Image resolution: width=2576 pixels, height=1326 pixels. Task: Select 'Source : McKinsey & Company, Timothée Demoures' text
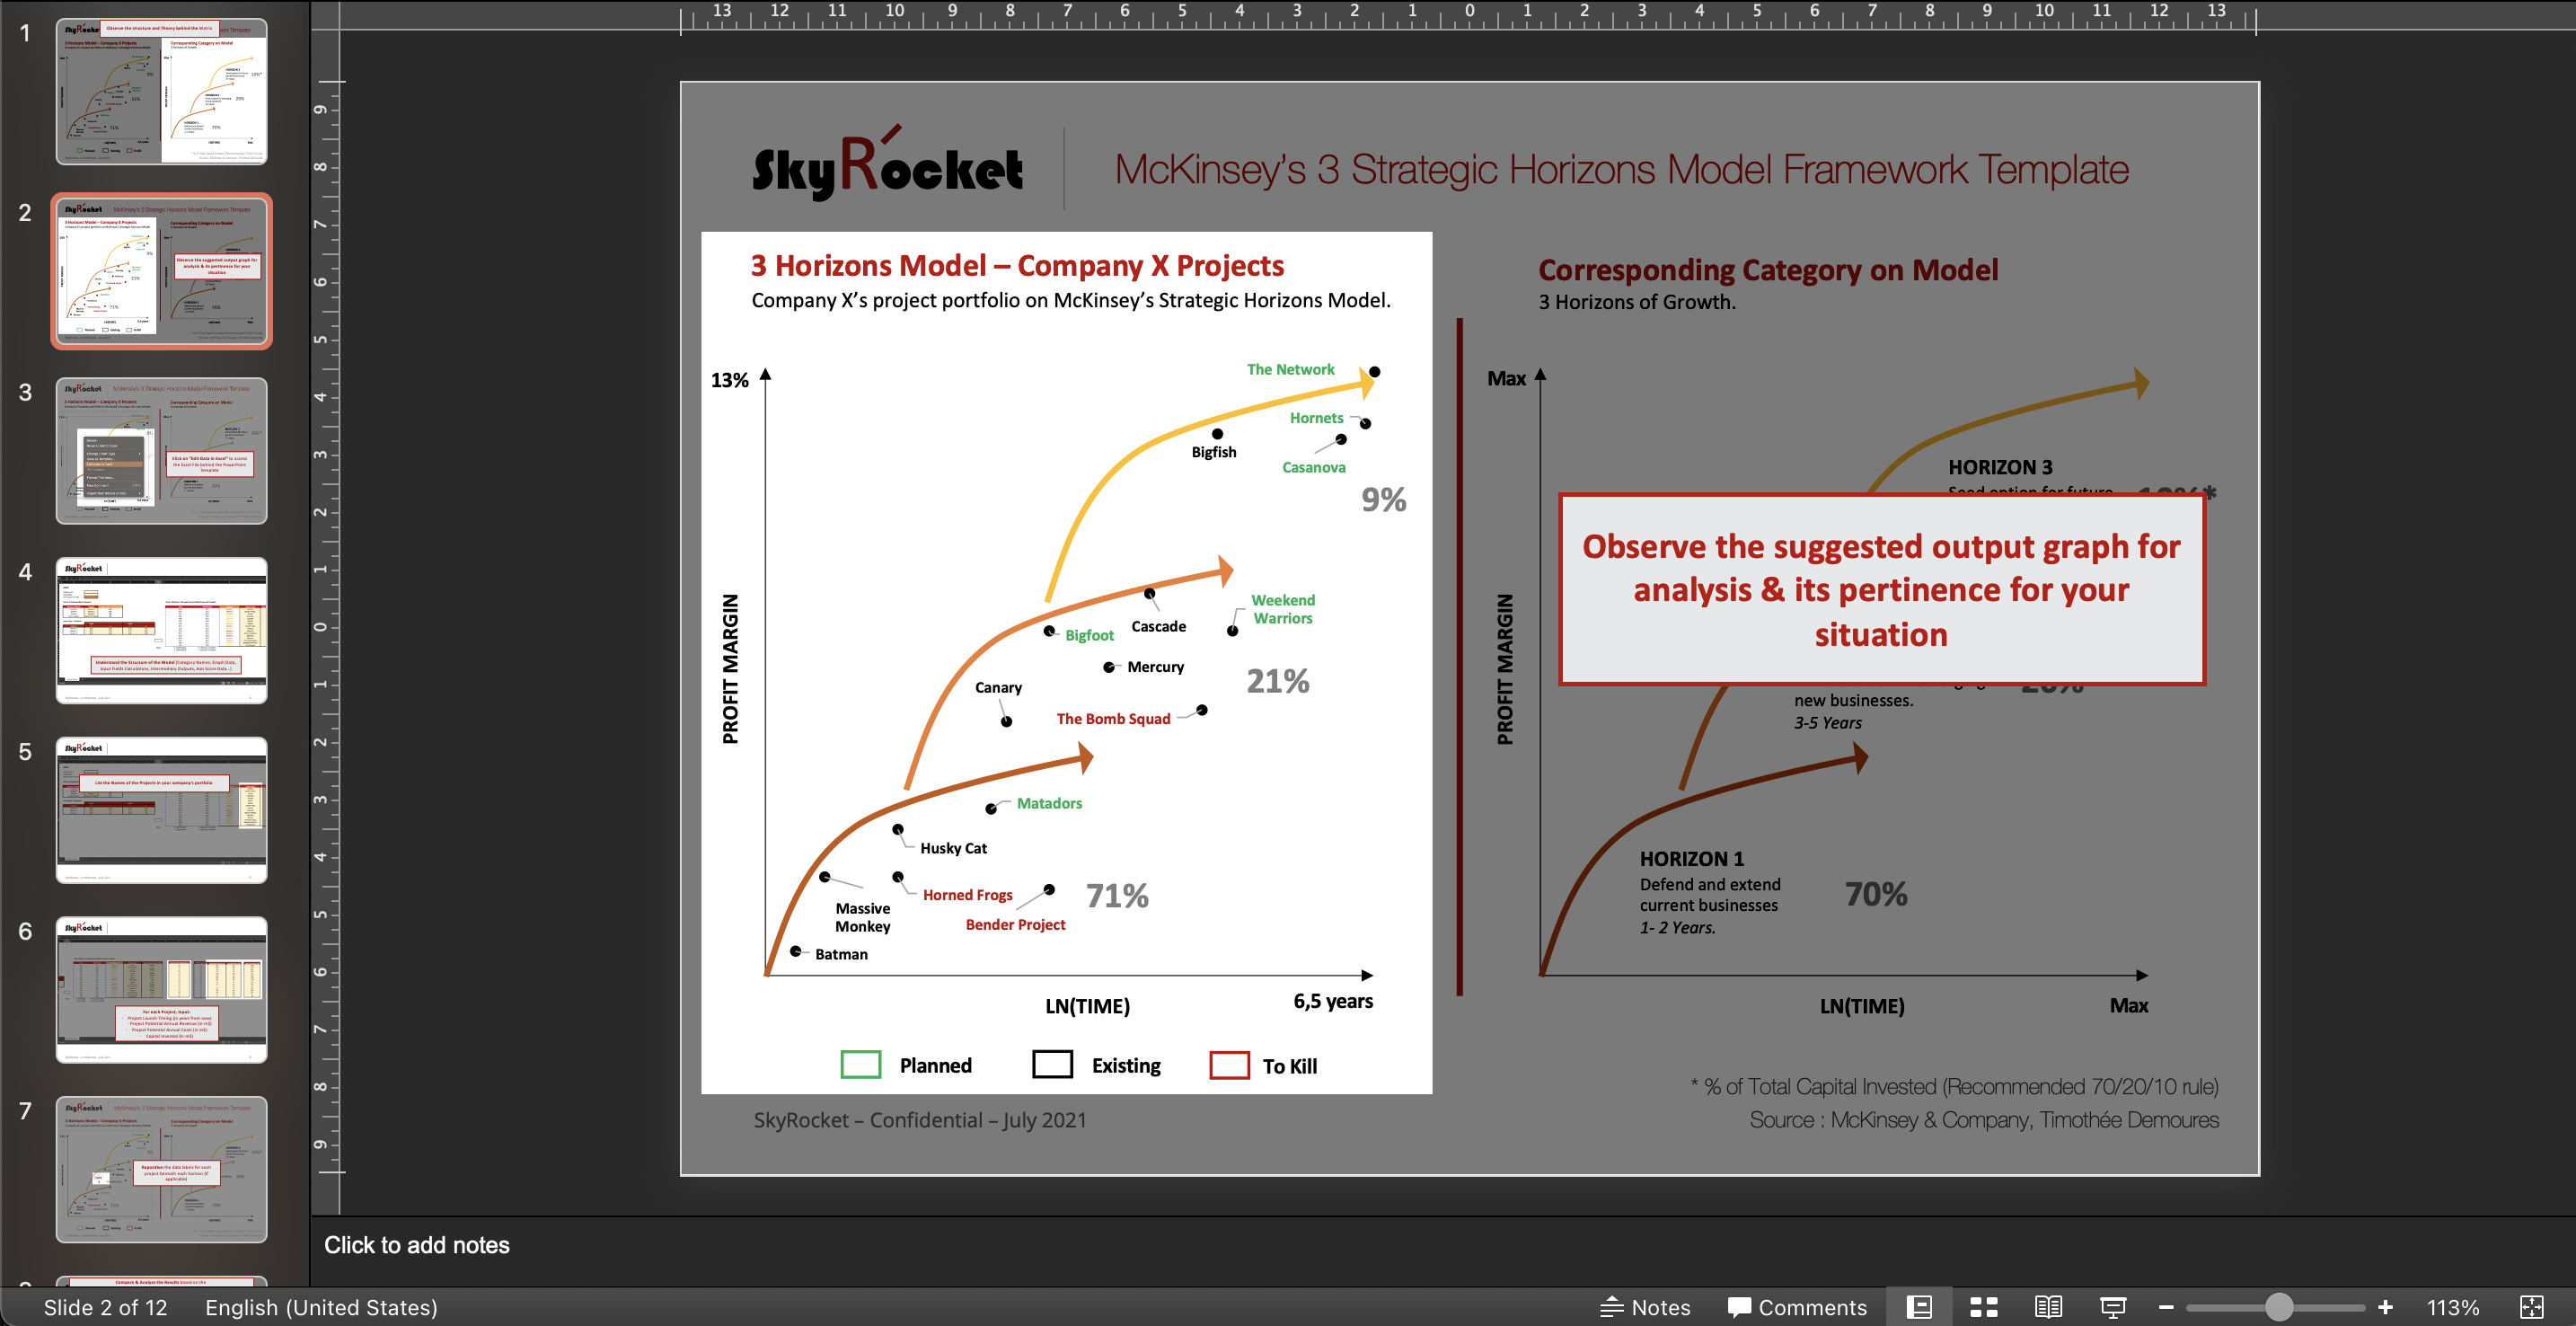tap(1983, 1120)
